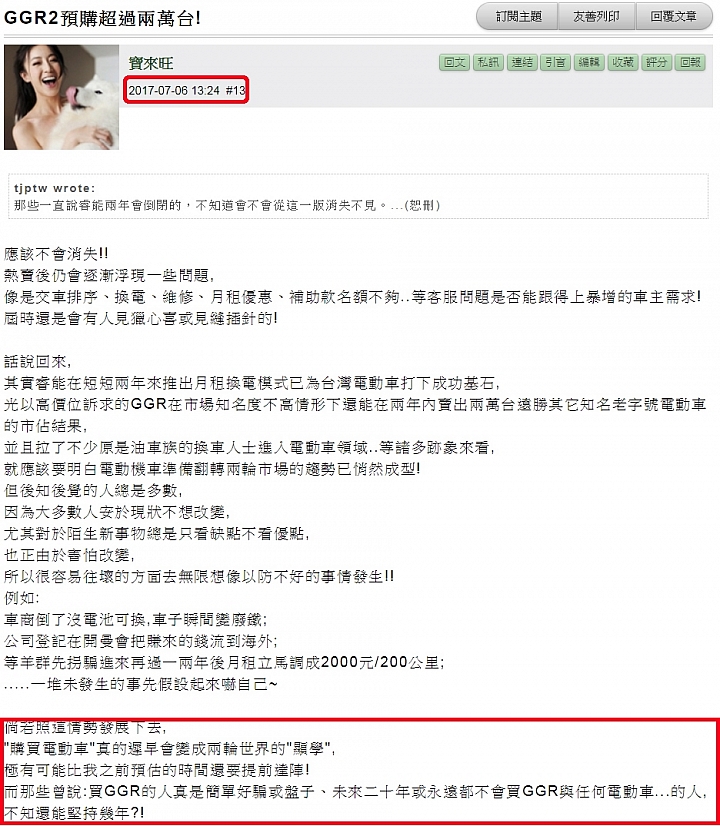The width and height of the screenshot is (720, 826).
Task: Click the 2017-07-06 13:24 timestamp
Action: pyautogui.click(x=174, y=91)
